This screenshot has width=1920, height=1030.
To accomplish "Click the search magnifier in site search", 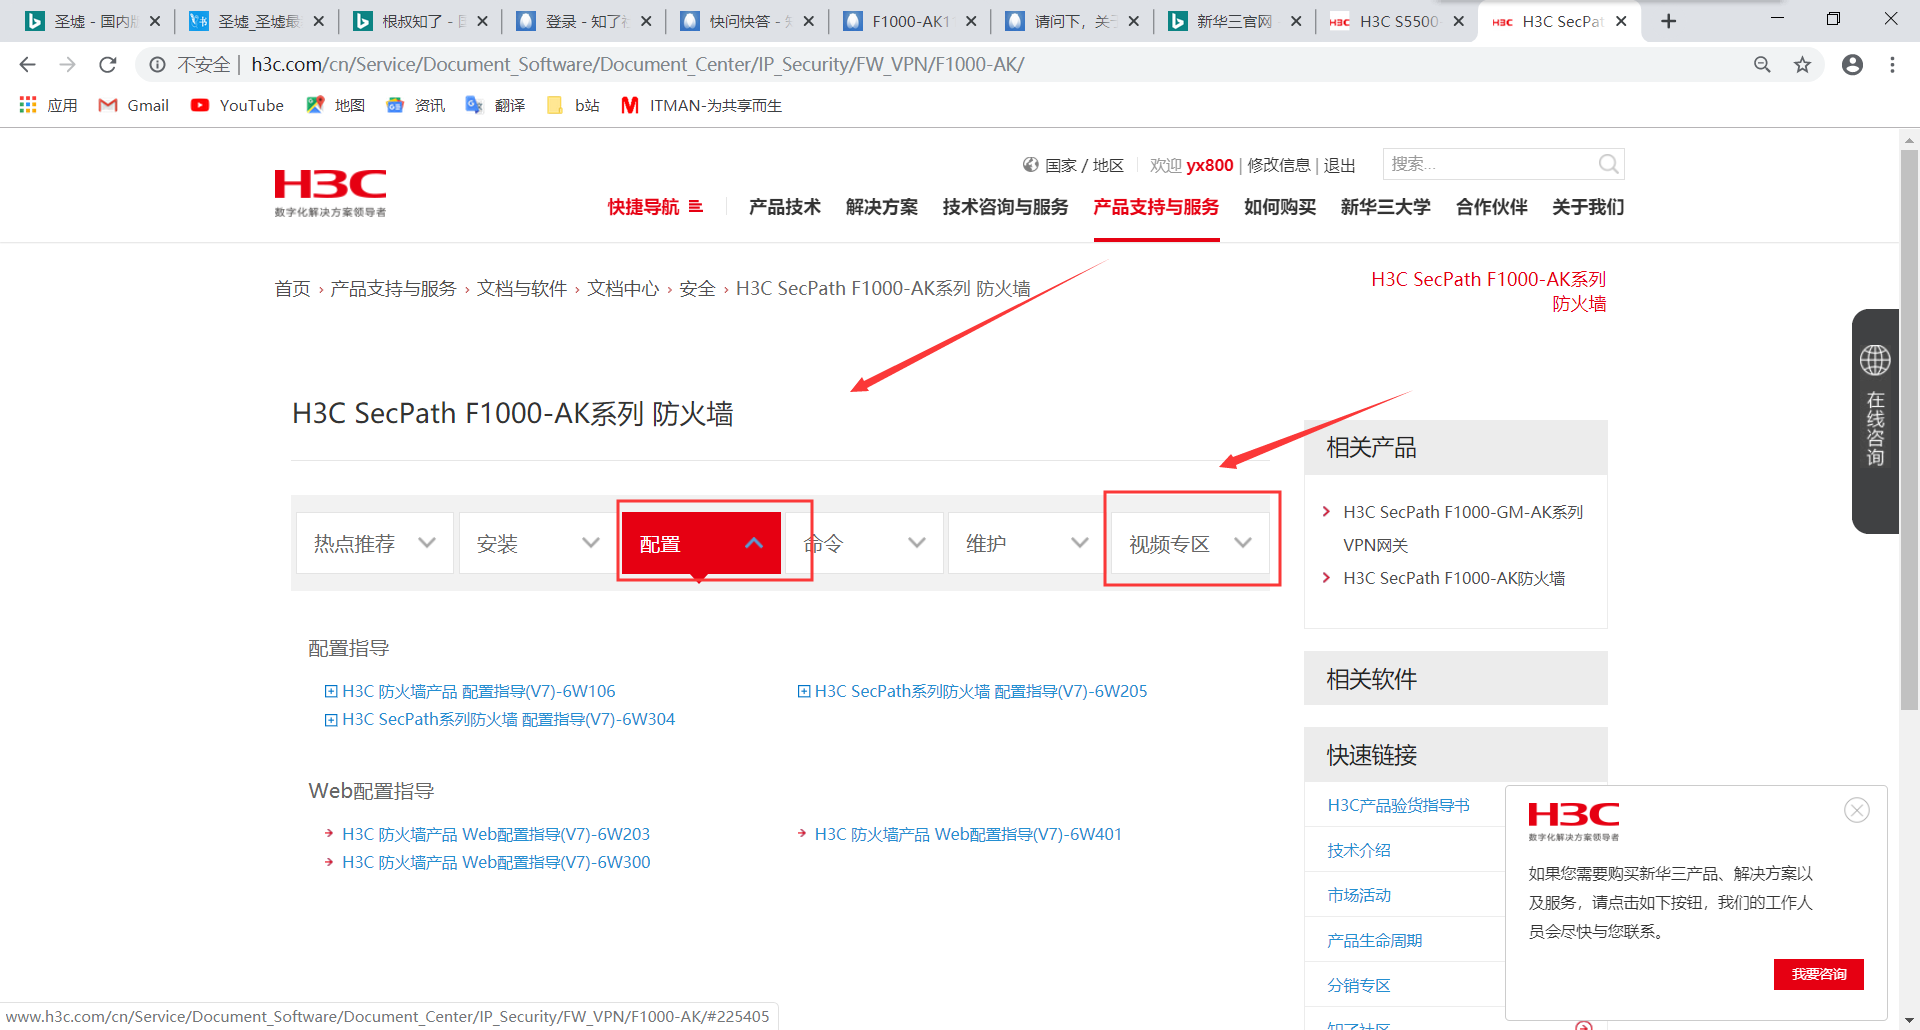I will pos(1608,164).
